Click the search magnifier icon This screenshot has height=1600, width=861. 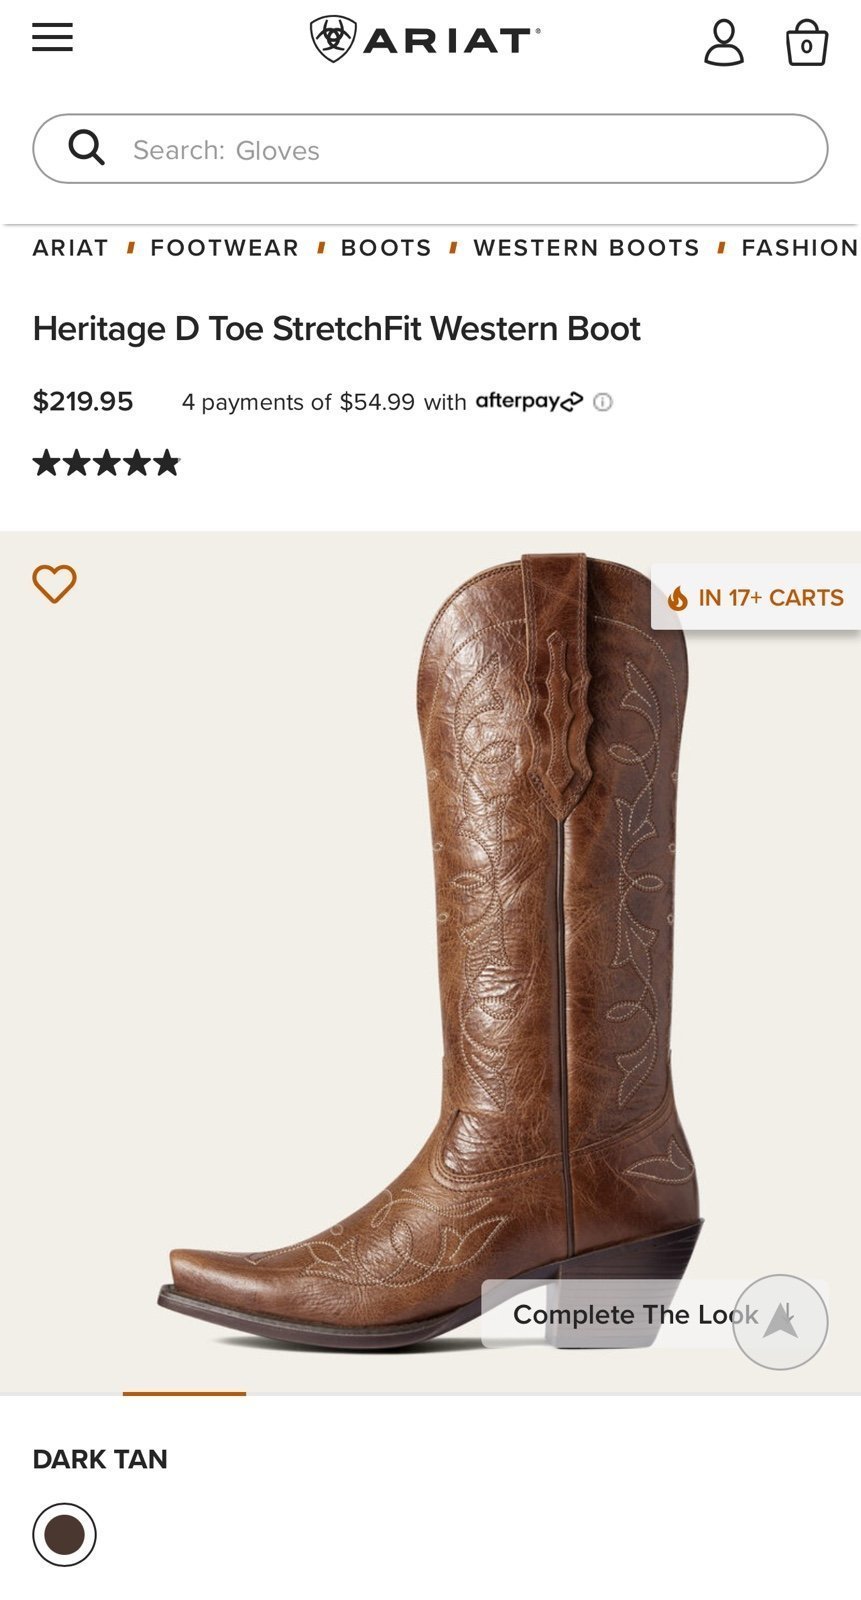[87, 148]
